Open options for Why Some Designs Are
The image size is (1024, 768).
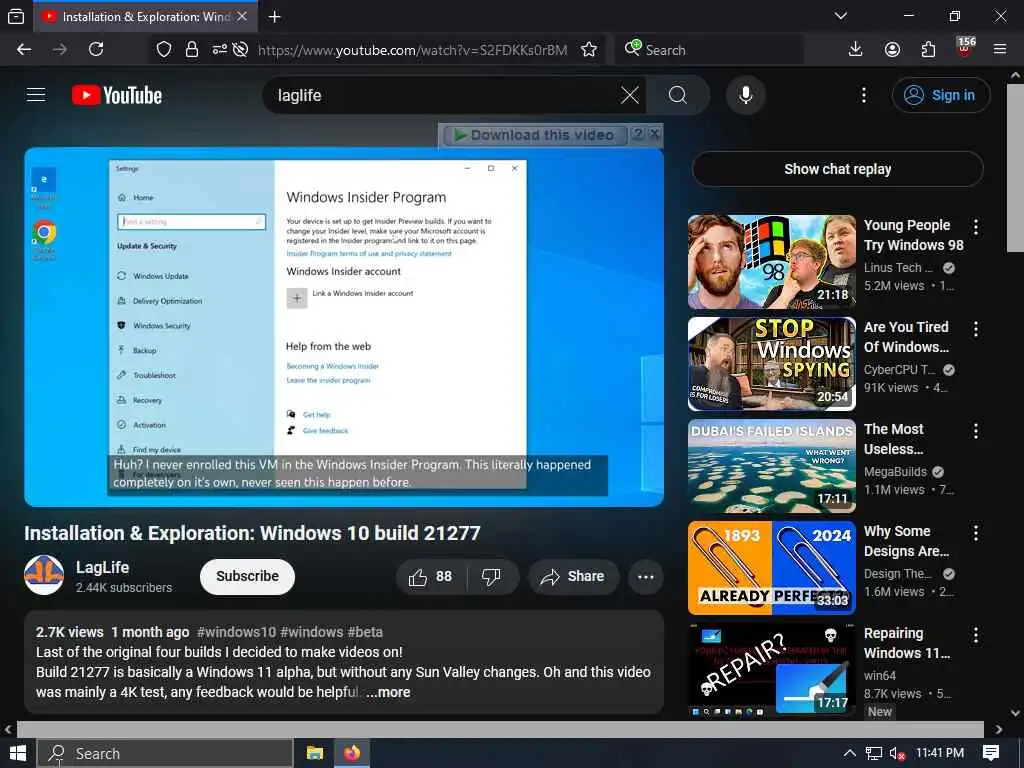click(976, 533)
